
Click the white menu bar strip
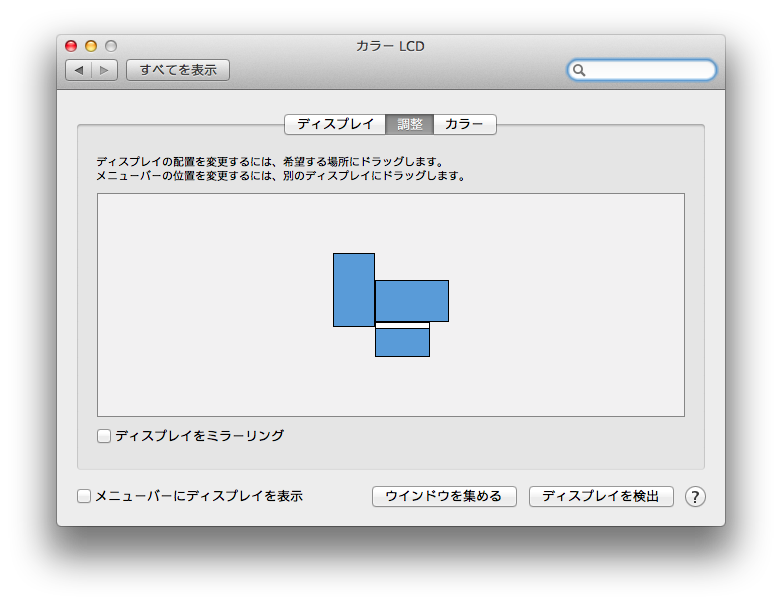tap(402, 325)
